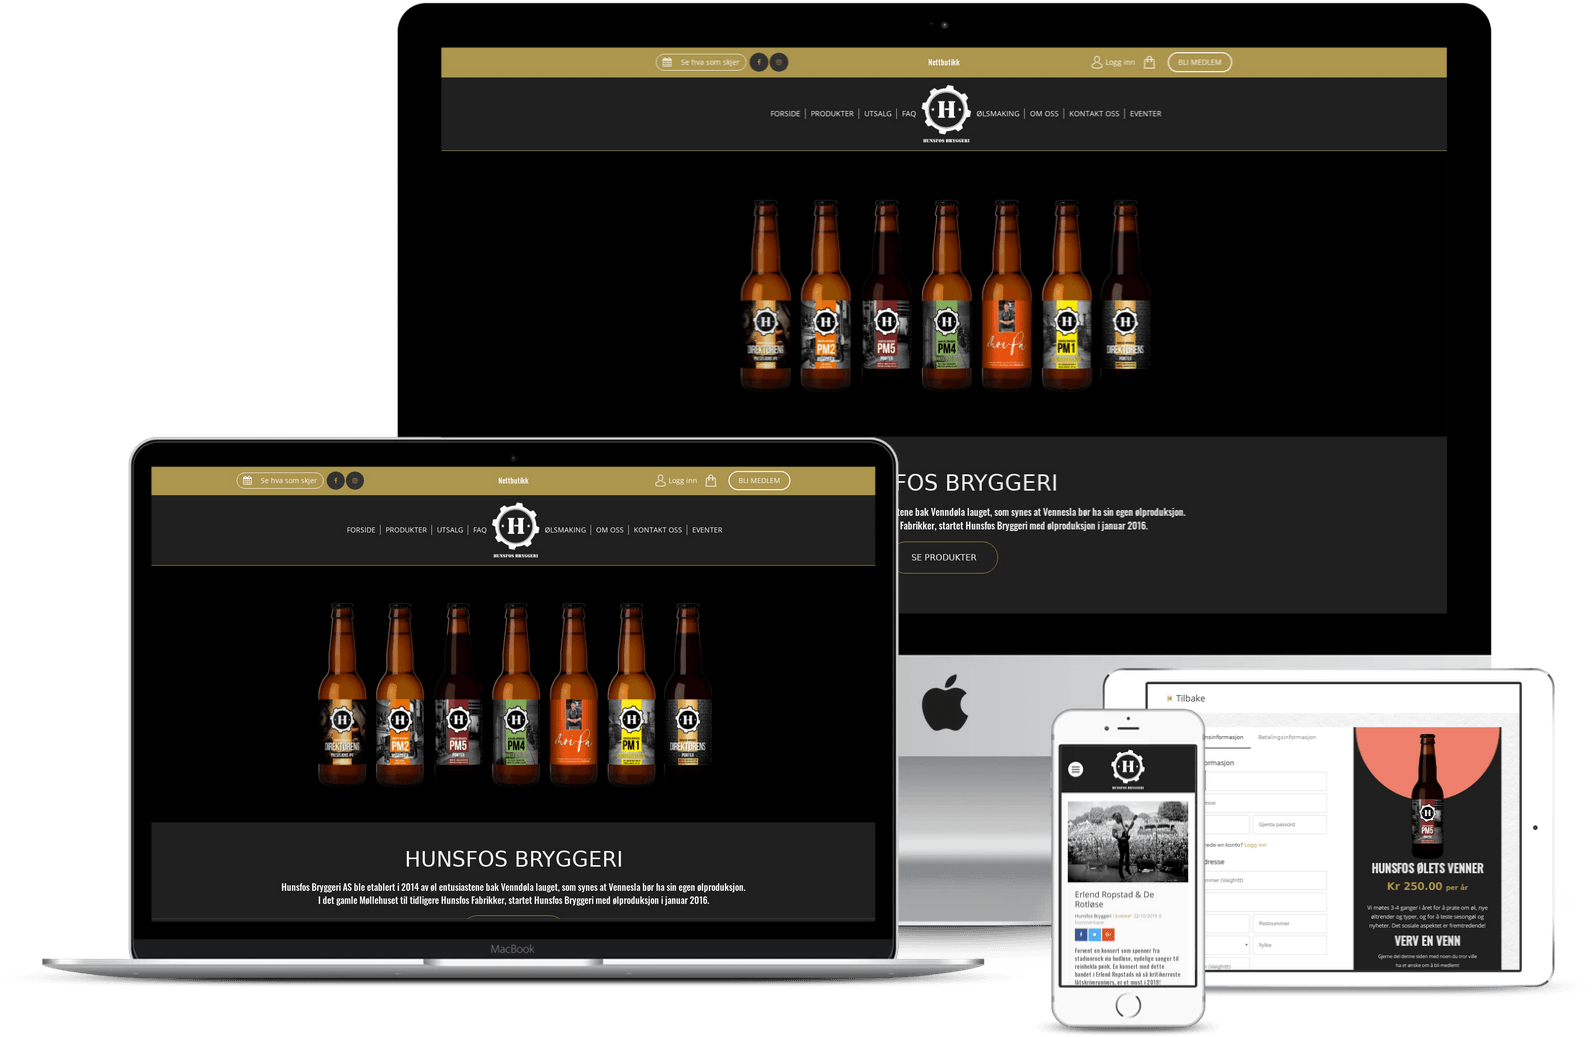Open KONTAKT OSS in the iMac menu
The height and width of the screenshot is (1037, 1593).
click(1094, 114)
